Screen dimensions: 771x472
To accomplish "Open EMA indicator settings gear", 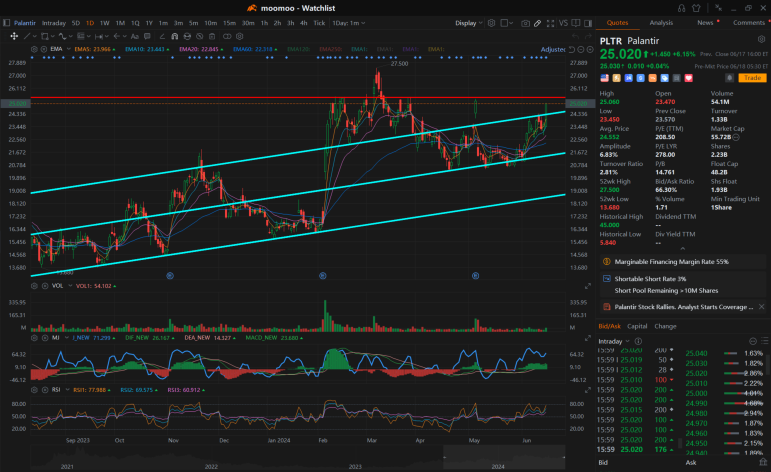I will coord(34,49).
